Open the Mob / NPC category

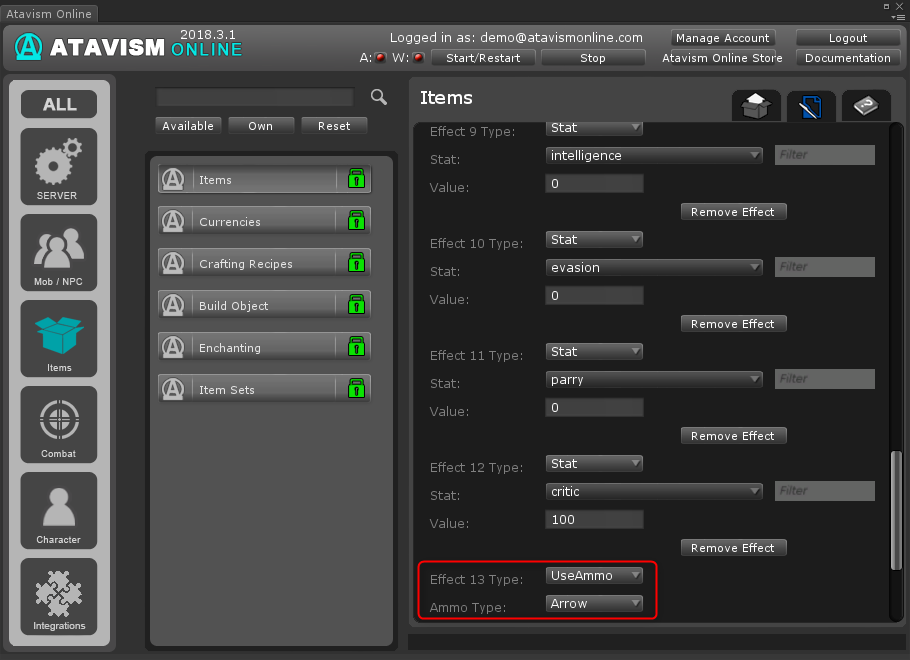pyautogui.click(x=59, y=252)
